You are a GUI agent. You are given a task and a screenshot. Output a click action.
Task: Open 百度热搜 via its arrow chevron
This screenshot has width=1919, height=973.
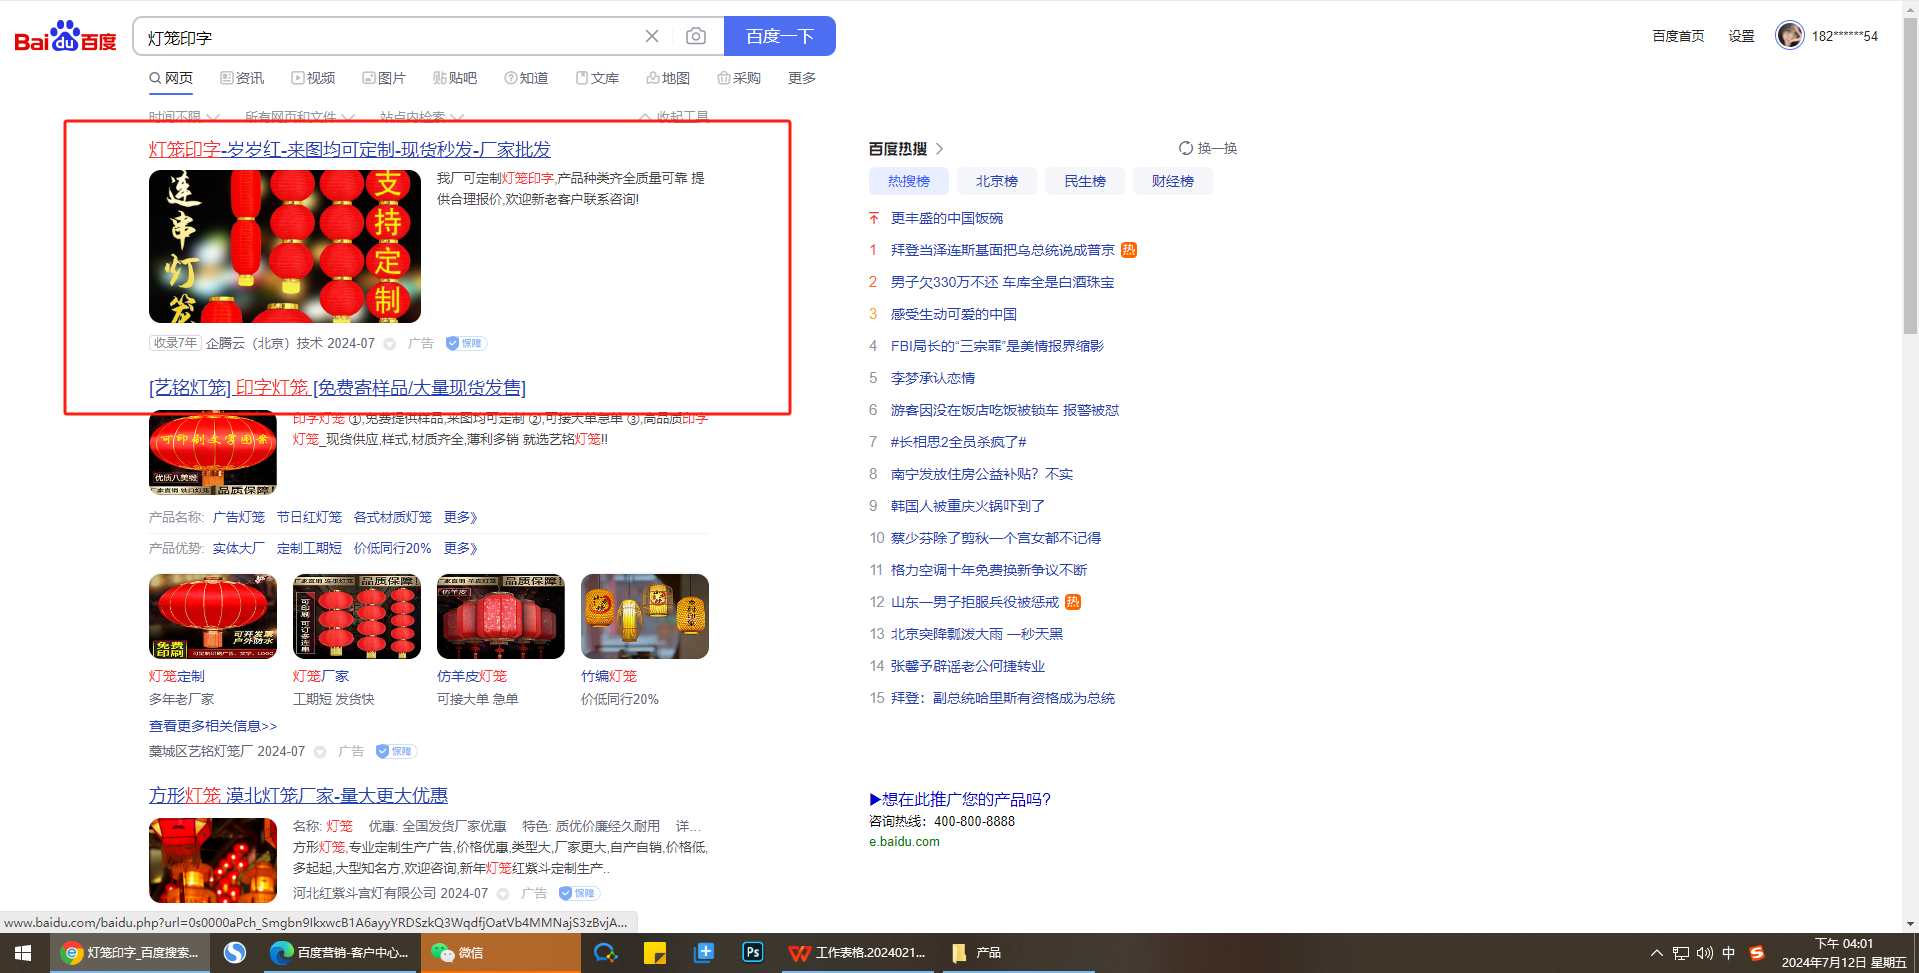tap(940, 149)
